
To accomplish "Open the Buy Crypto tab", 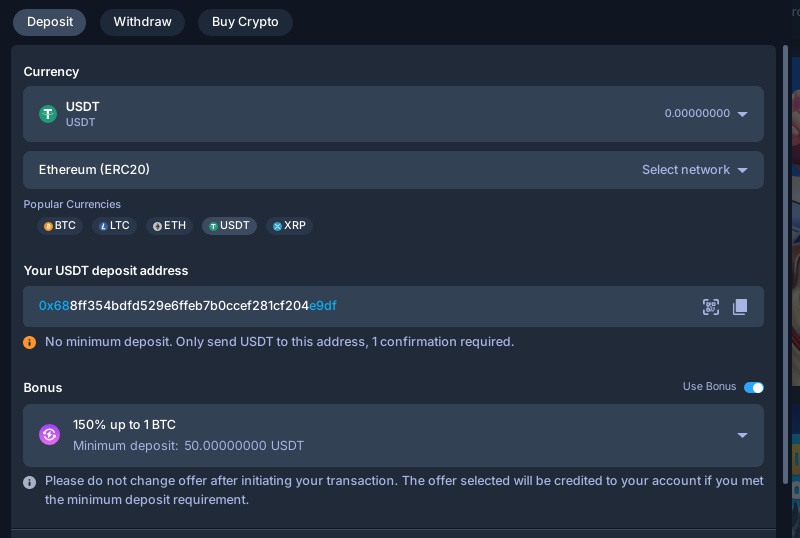I will tap(245, 22).
